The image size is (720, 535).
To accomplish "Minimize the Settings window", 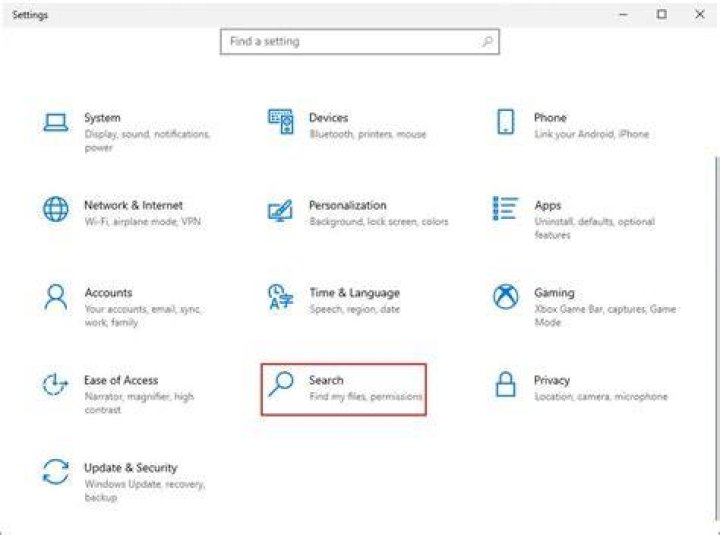I will coord(623,15).
